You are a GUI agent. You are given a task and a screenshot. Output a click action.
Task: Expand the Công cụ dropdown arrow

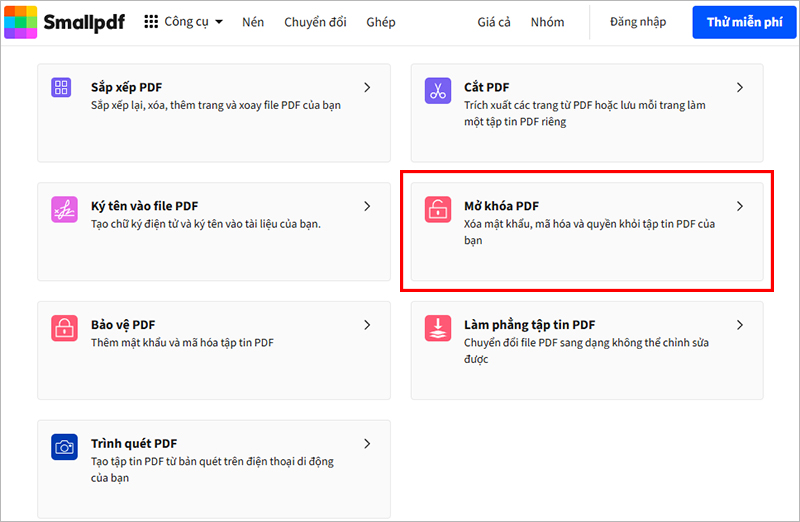(x=219, y=22)
